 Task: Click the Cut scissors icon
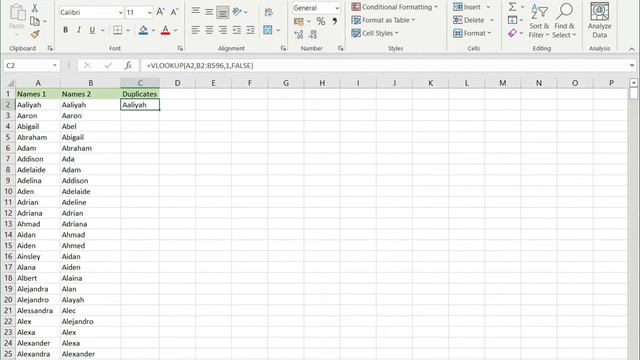[x=35, y=8]
